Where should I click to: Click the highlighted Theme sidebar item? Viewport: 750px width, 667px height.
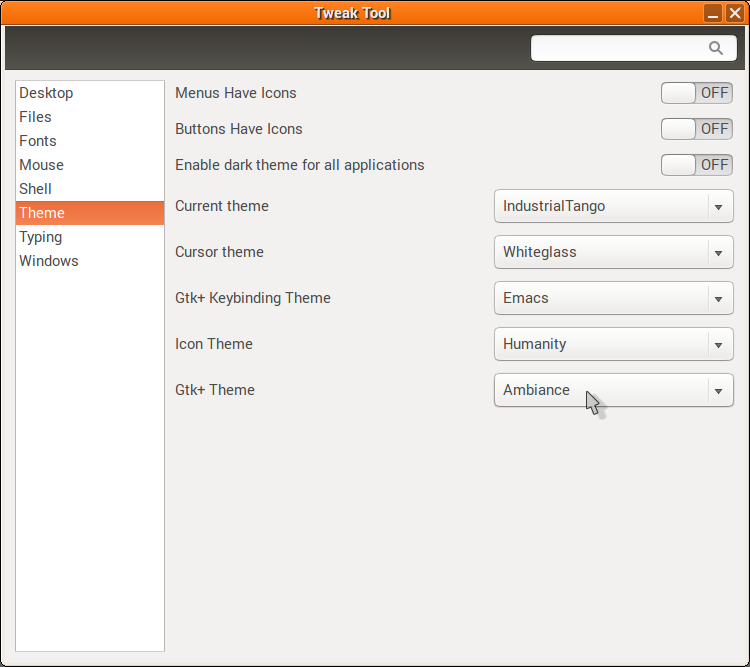pyautogui.click(x=42, y=213)
